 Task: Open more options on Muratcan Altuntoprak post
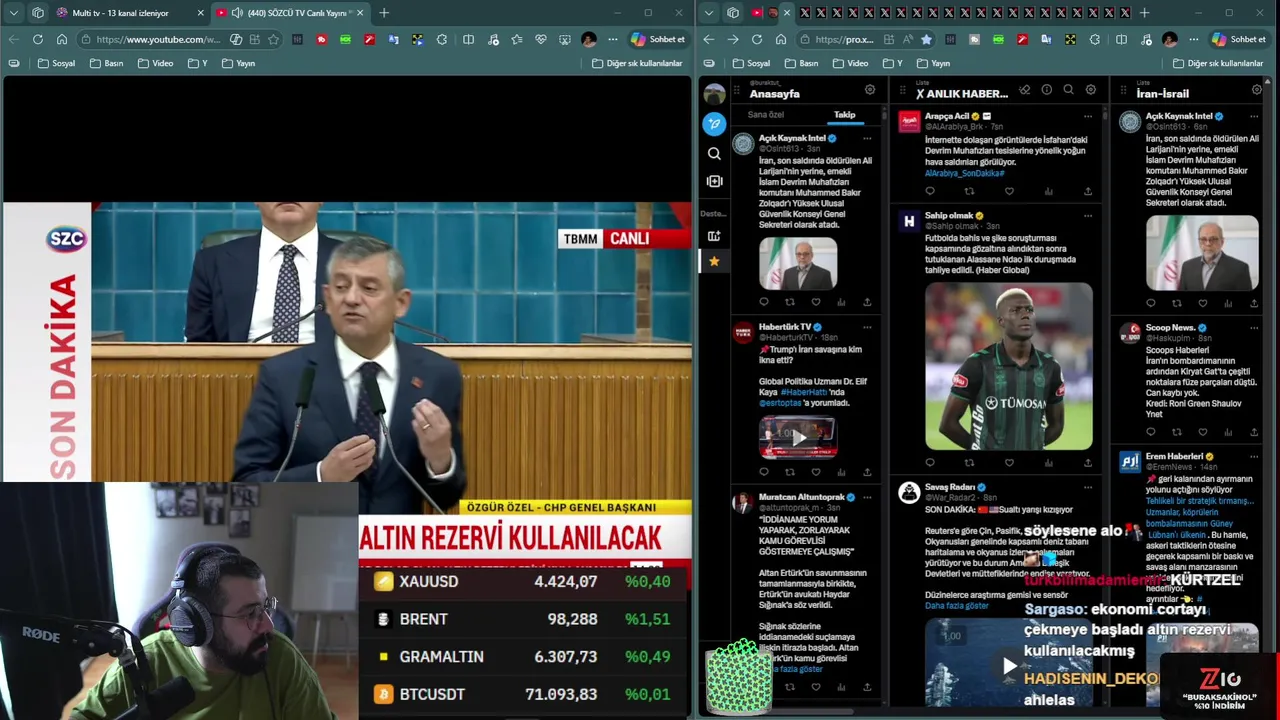tap(867, 497)
